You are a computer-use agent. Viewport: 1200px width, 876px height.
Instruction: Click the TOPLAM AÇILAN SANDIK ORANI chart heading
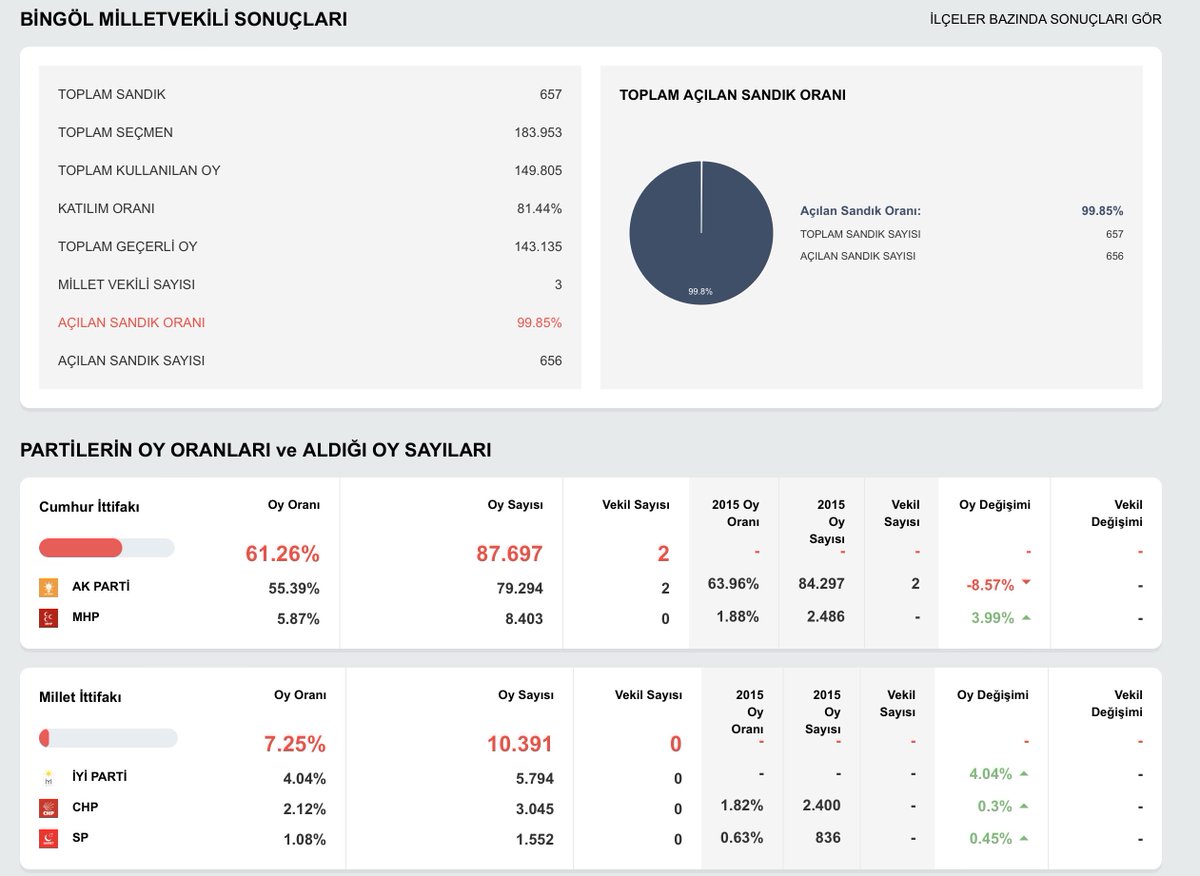point(733,95)
